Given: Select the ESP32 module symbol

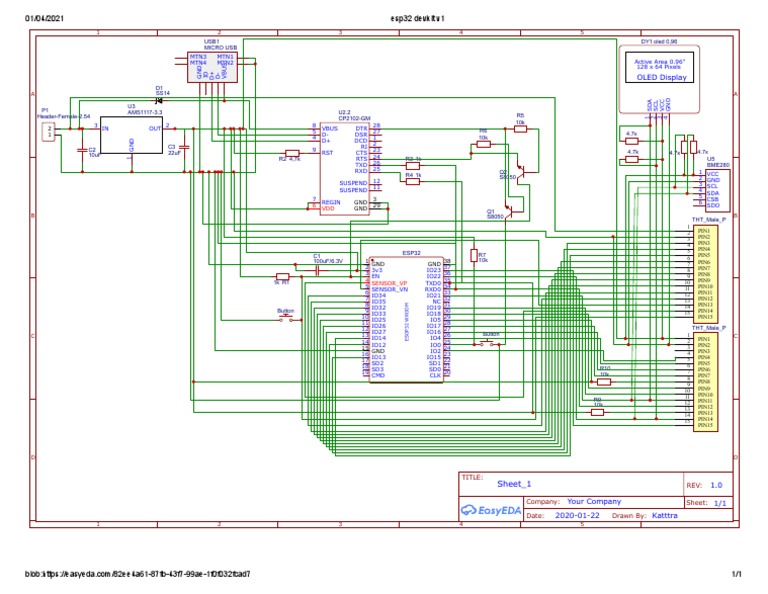Looking at the screenshot, I should coord(406,318).
